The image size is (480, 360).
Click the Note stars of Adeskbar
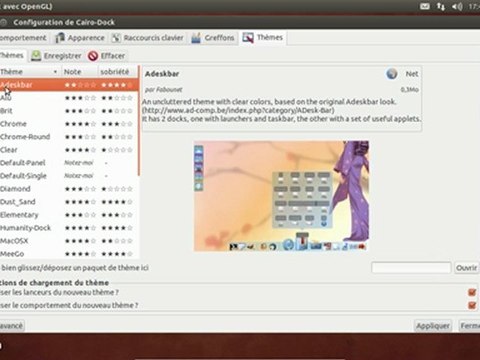tap(80, 85)
